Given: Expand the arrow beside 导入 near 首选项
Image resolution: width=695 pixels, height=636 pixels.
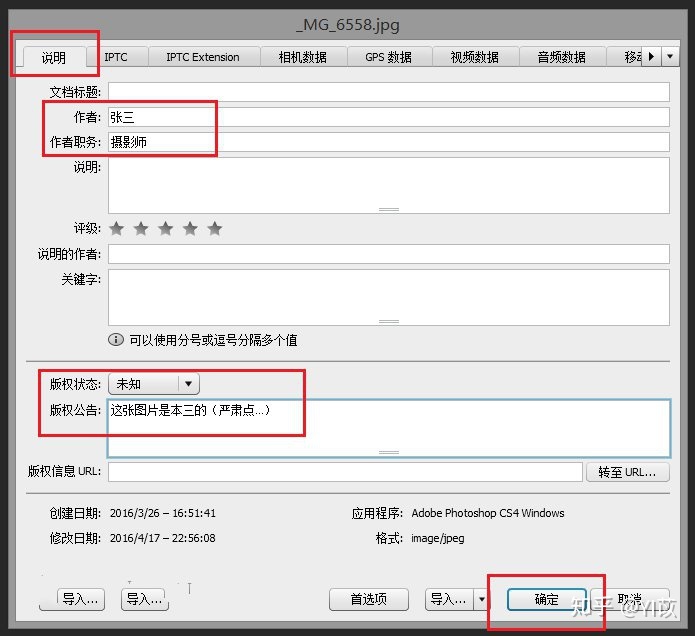Looking at the screenshot, I should point(482,600).
